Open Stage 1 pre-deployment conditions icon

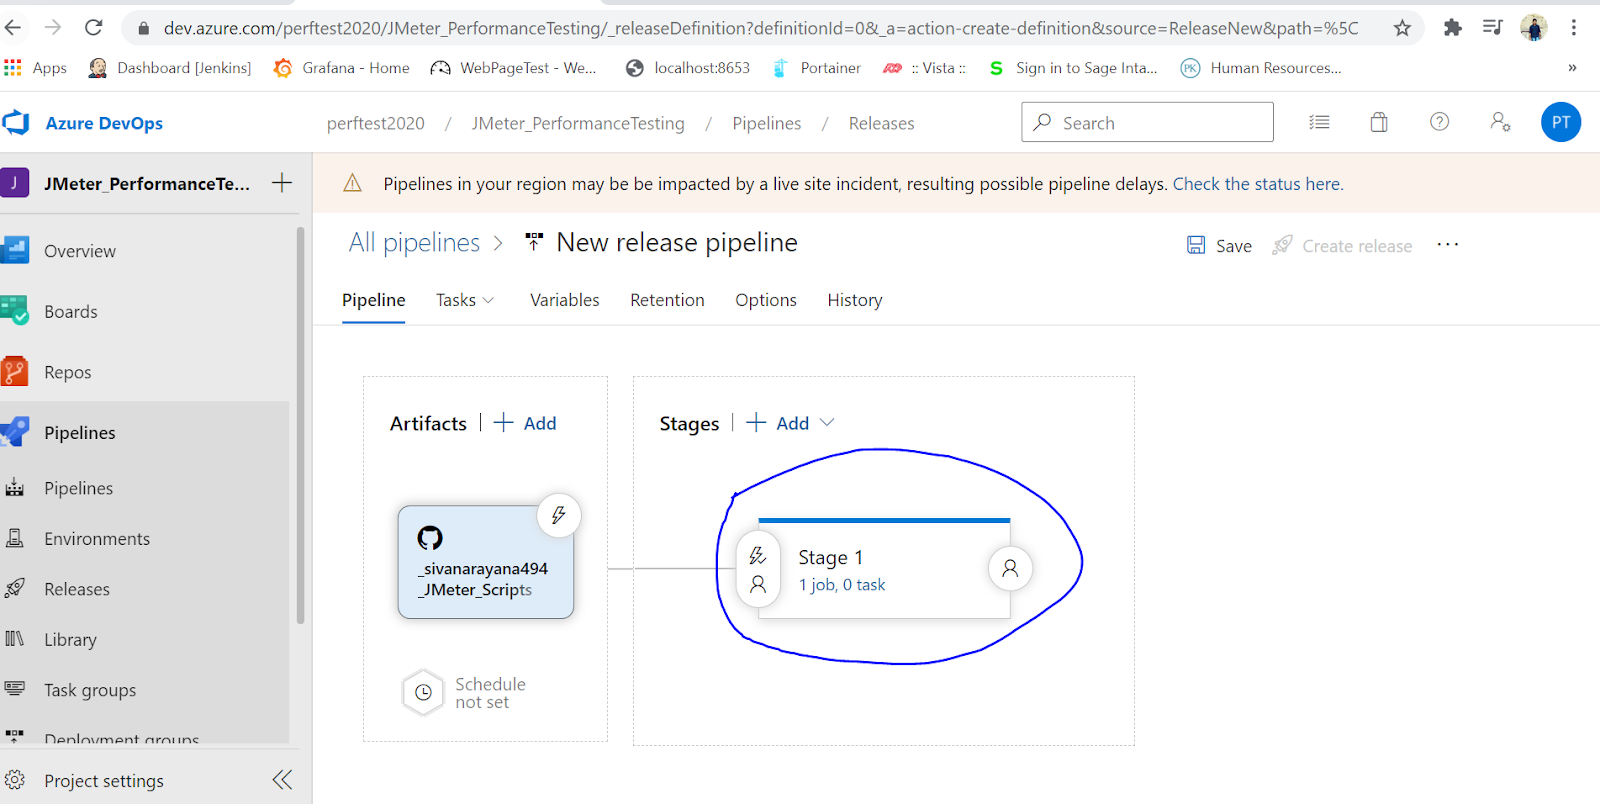point(758,569)
